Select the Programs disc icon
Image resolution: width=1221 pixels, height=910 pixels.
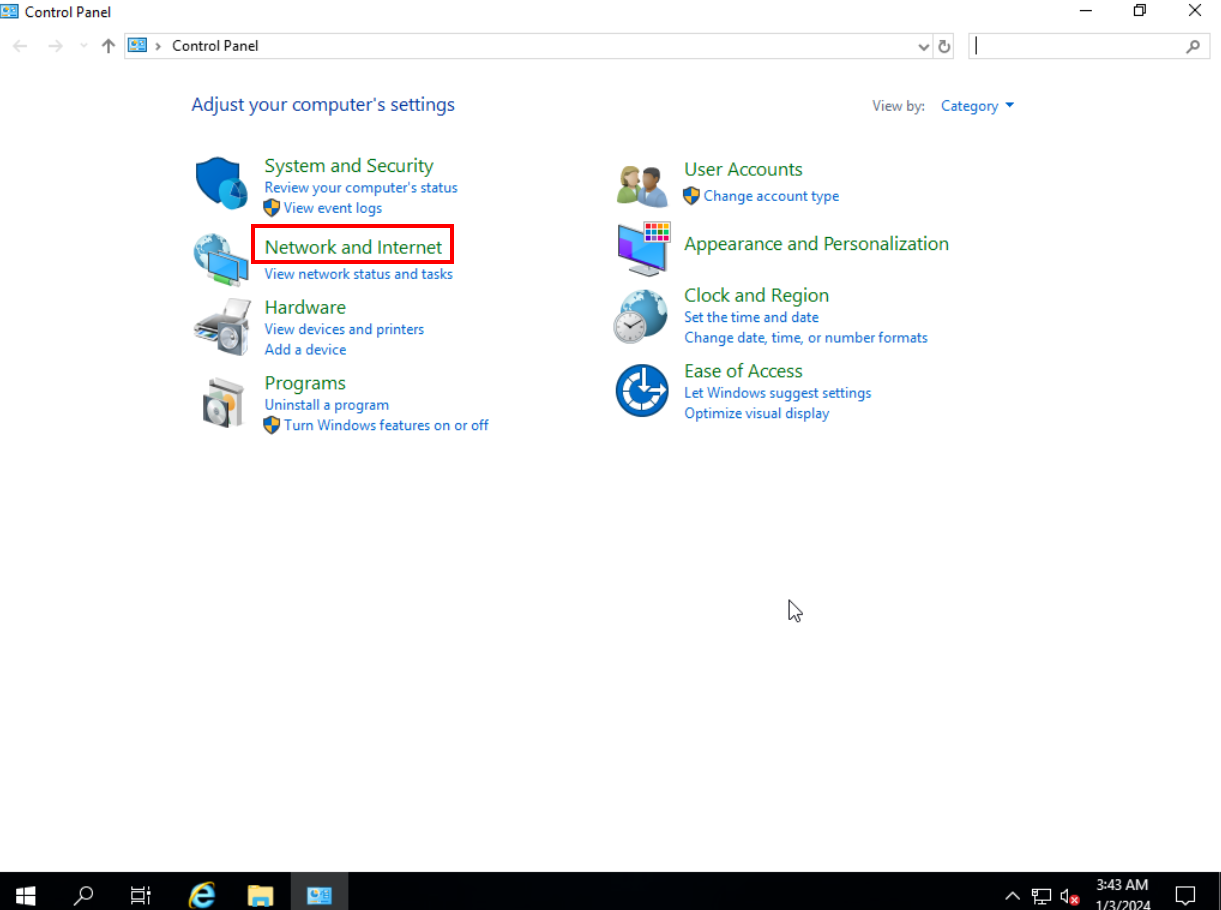221,402
